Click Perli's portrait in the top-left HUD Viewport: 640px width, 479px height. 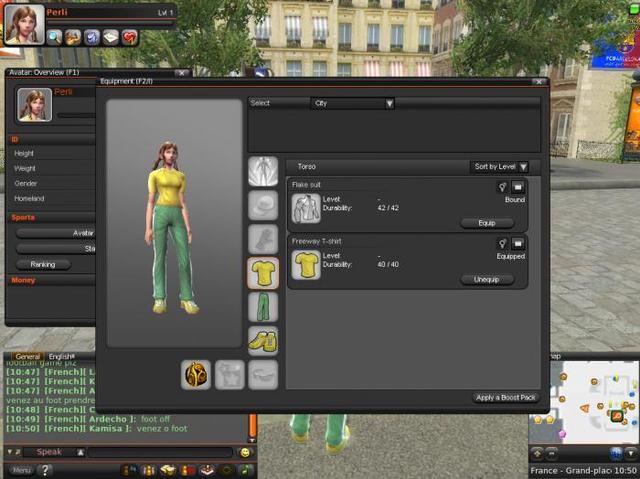tap(24, 24)
